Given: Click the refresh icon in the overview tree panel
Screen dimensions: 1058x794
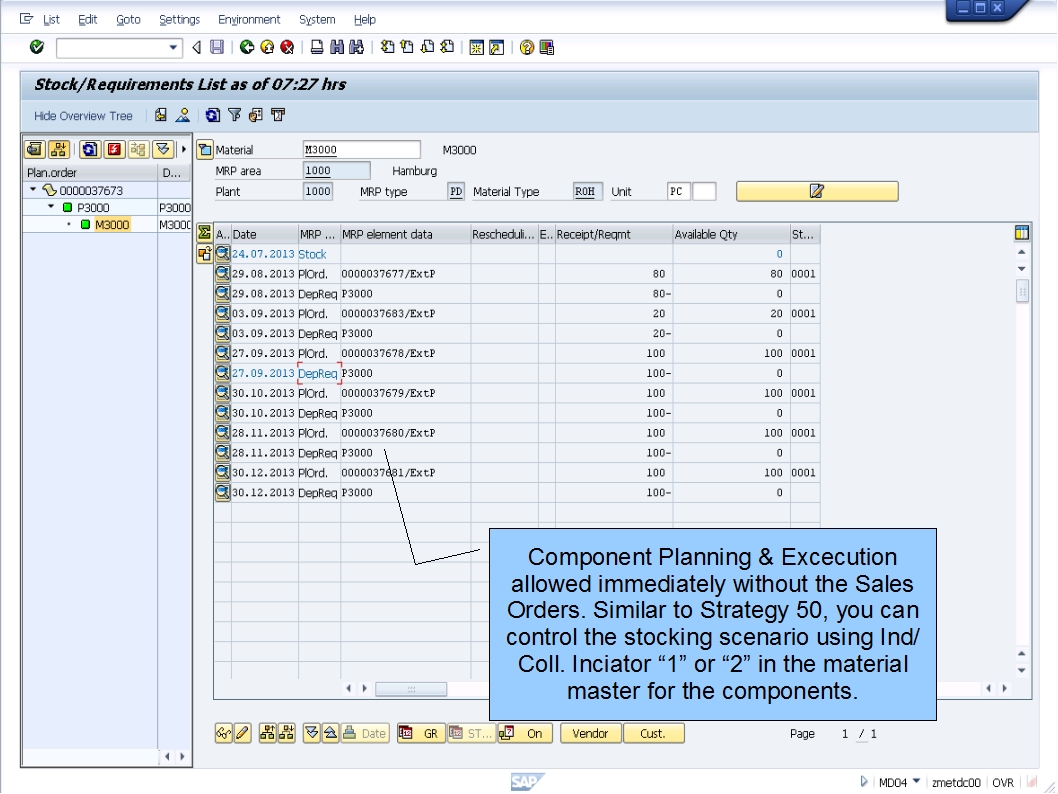Looking at the screenshot, I should [89, 150].
